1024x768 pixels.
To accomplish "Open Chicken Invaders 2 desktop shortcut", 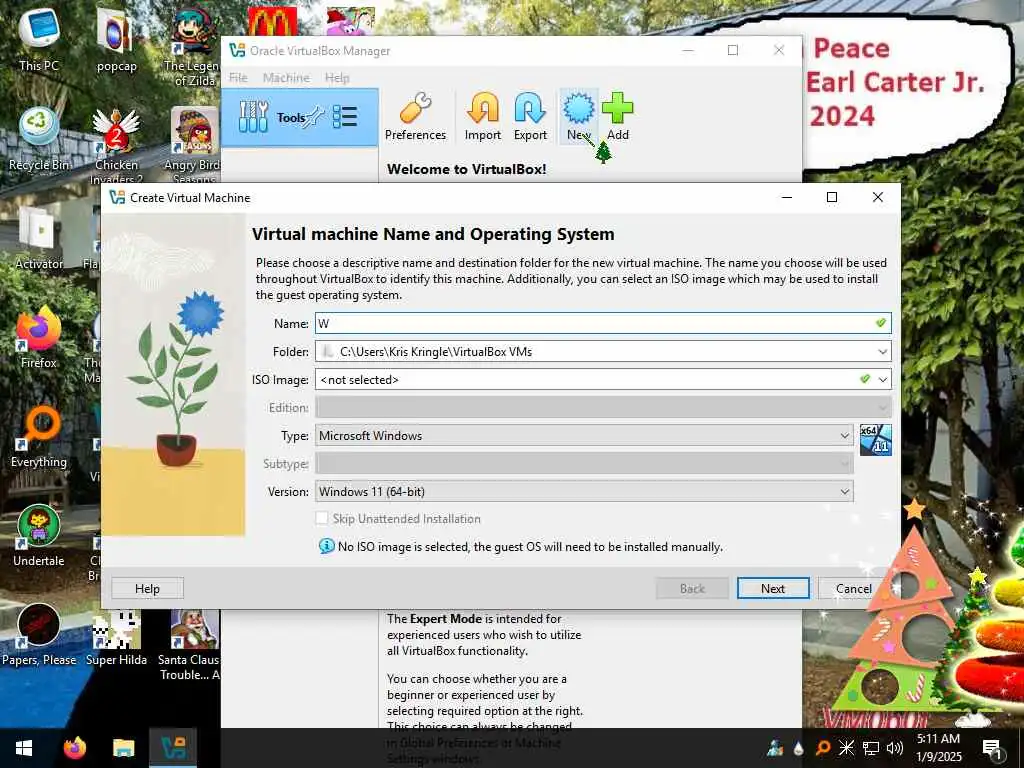I will coord(116,145).
